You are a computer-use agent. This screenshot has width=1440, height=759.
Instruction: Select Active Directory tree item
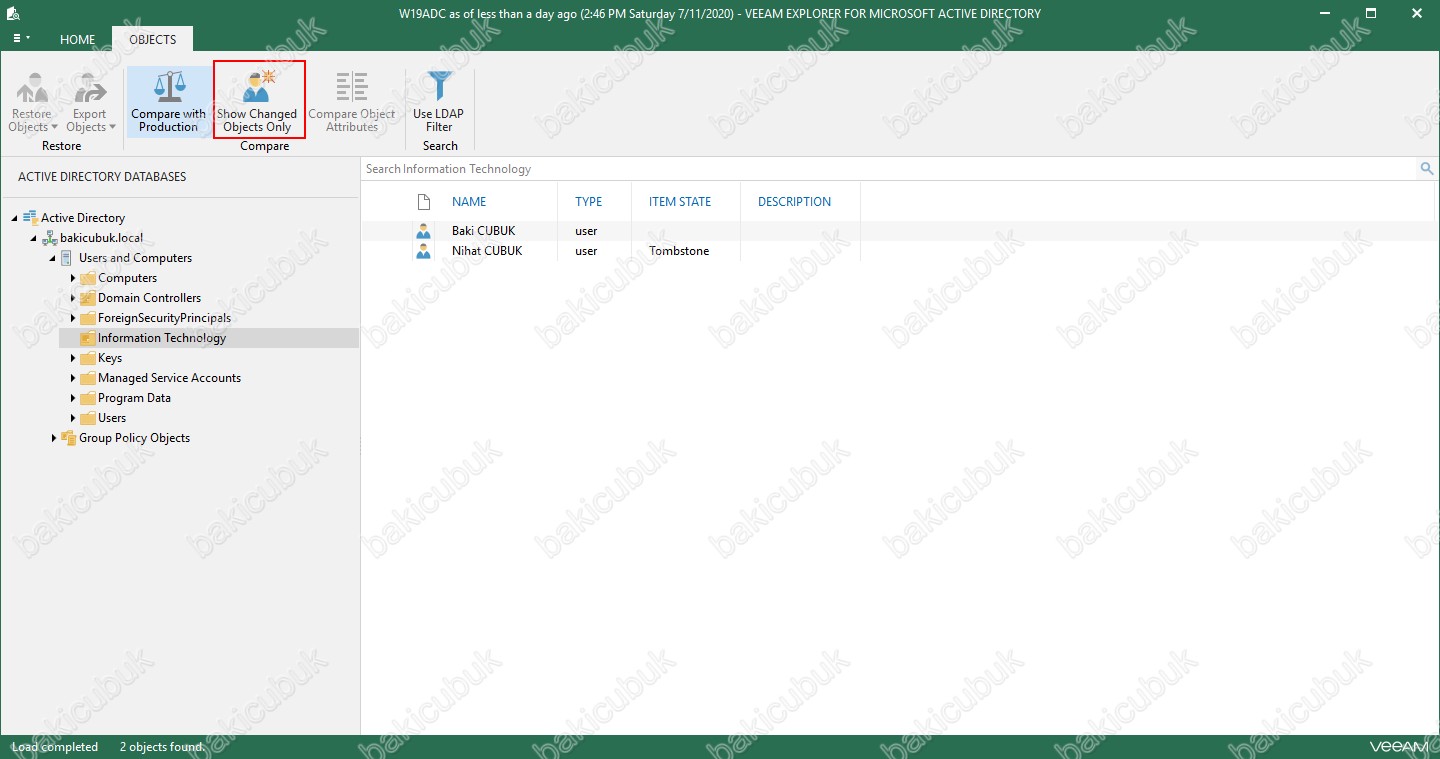[x=83, y=218]
